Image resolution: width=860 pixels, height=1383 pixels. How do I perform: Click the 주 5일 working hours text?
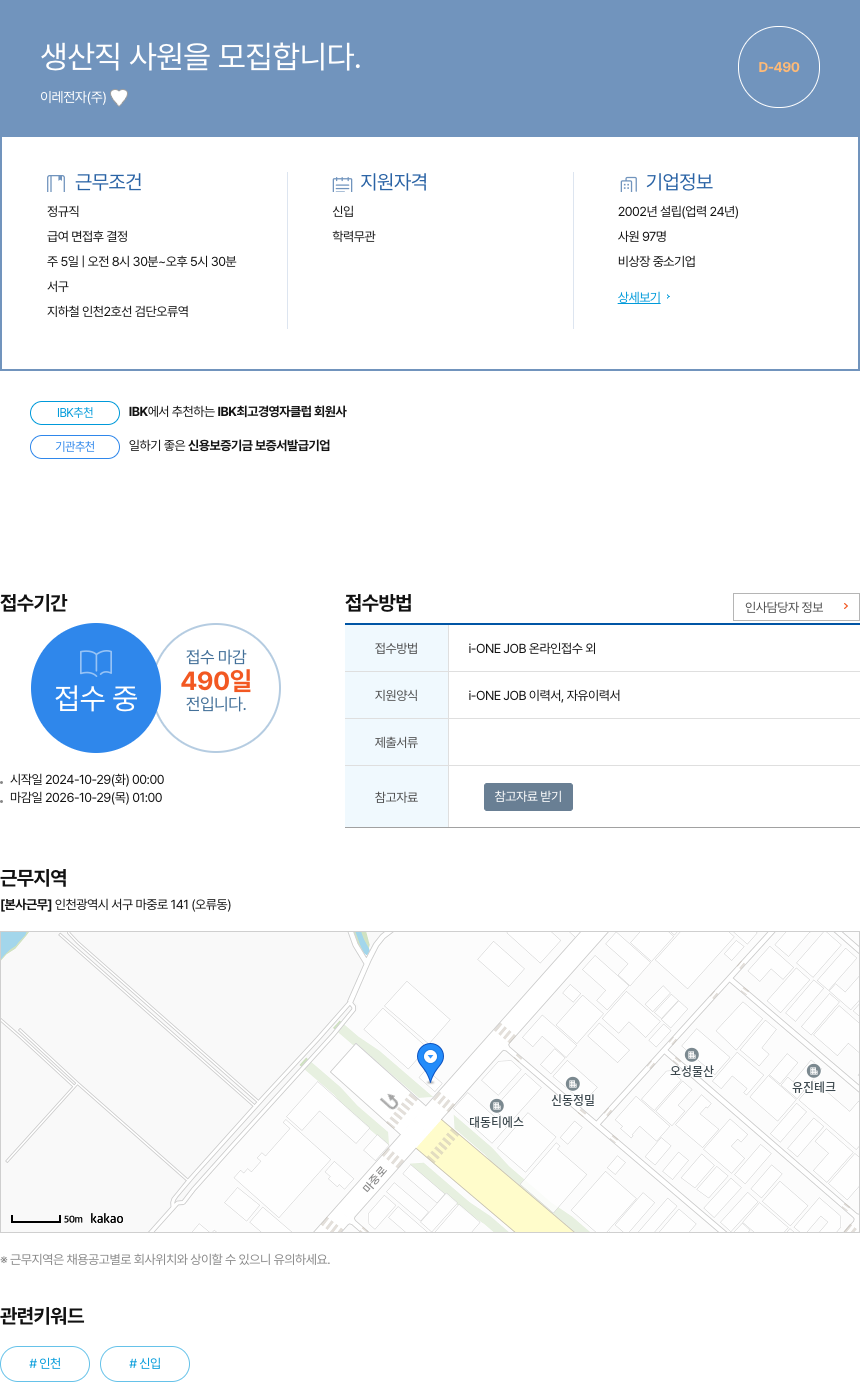142,261
